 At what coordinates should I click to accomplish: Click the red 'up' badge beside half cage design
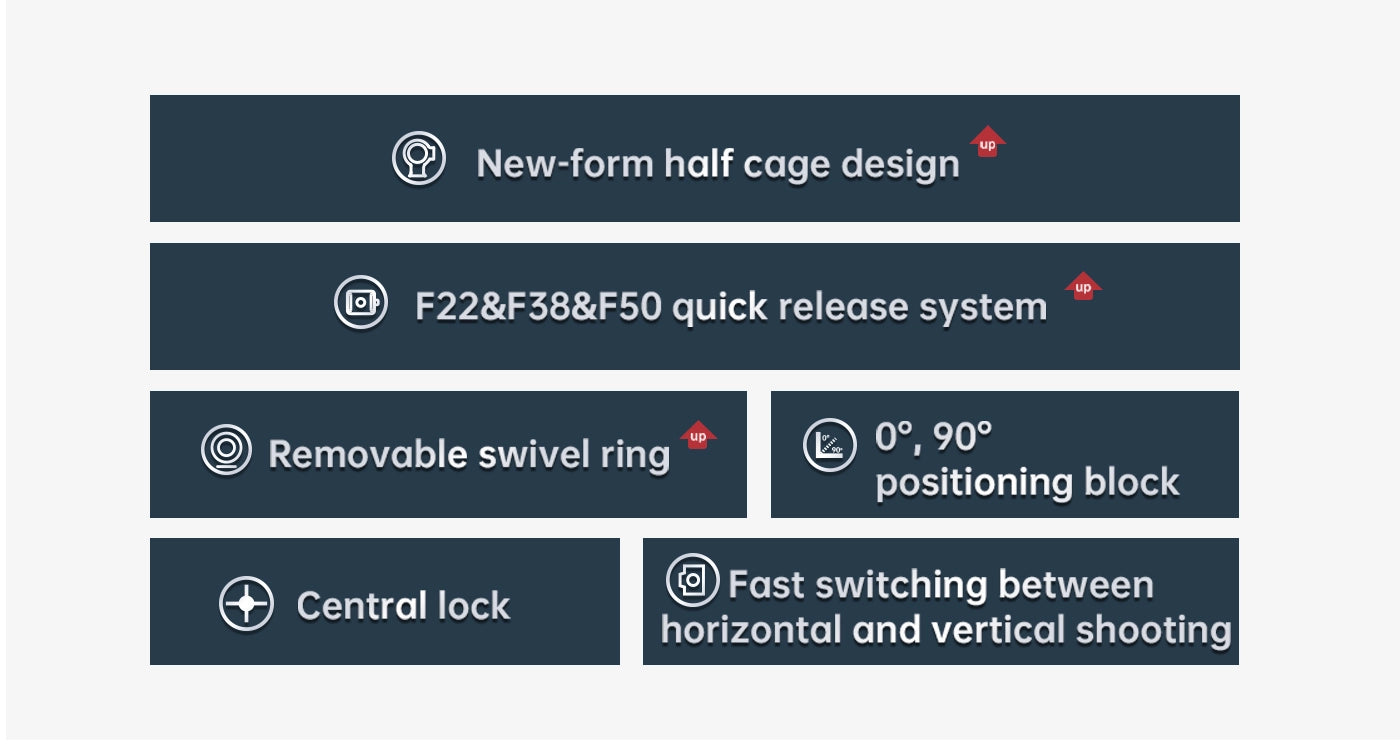coord(988,142)
